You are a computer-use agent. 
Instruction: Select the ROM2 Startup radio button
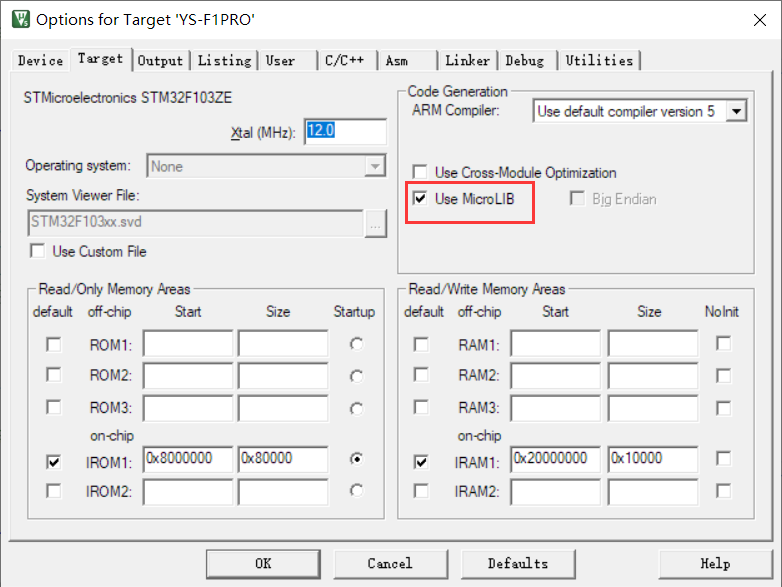pos(356,376)
